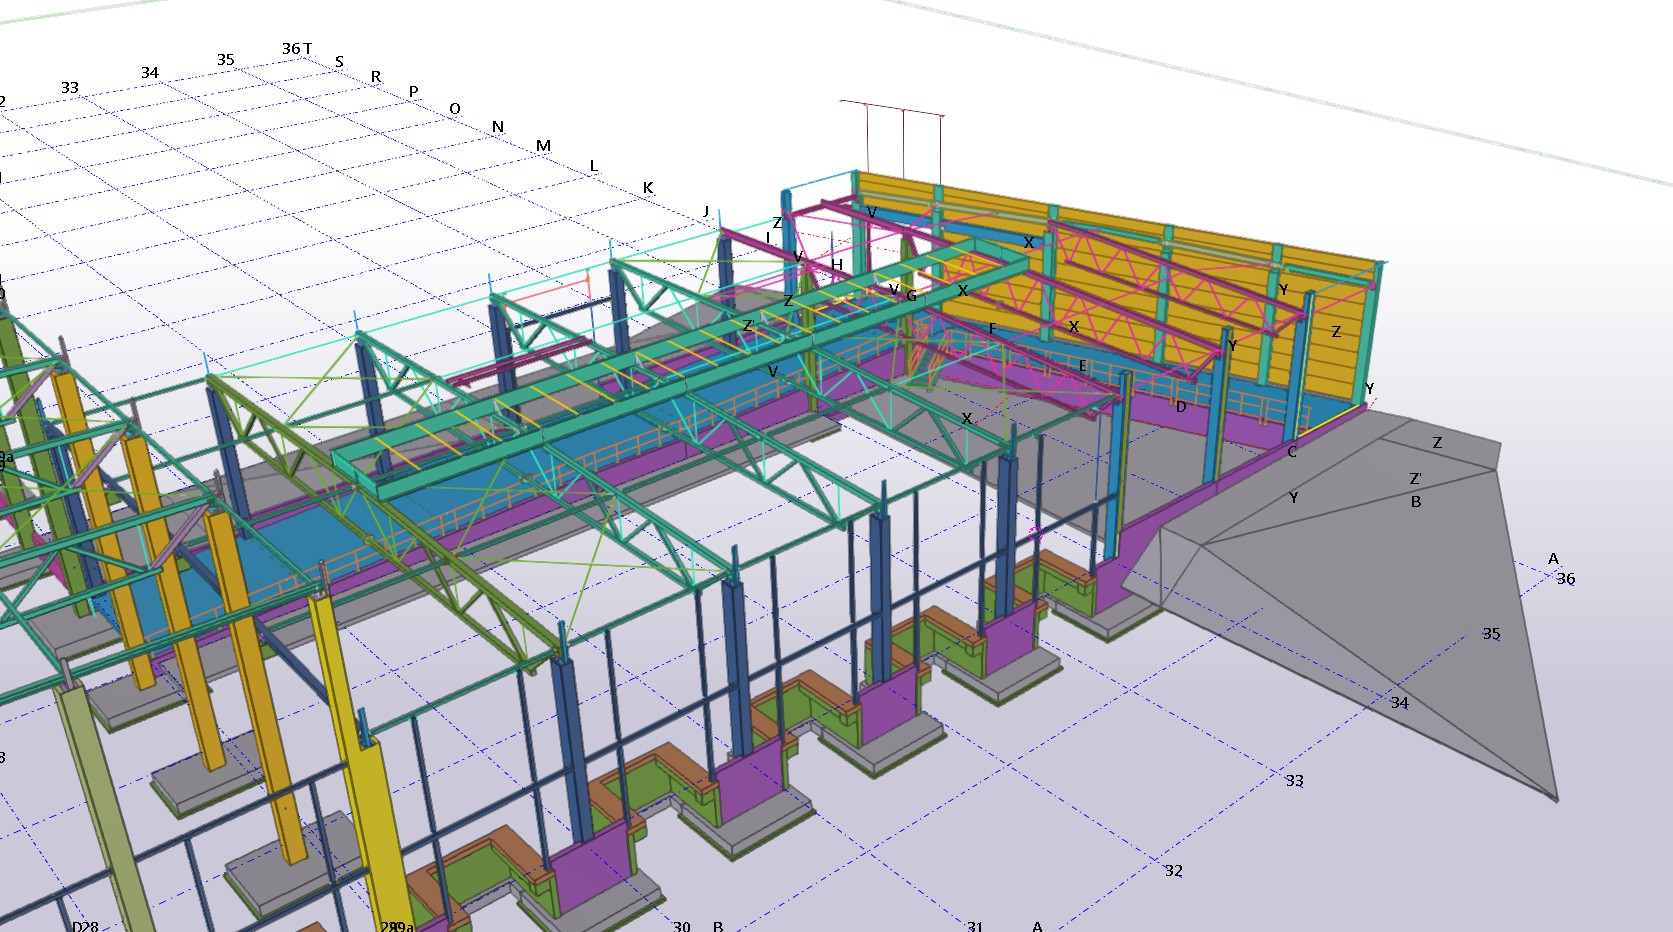Select grid label E on the truss
This screenshot has height=932, width=1673.
coord(1082,367)
